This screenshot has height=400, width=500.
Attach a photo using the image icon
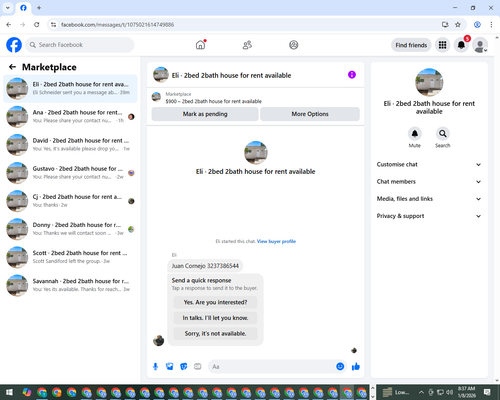pos(170,367)
